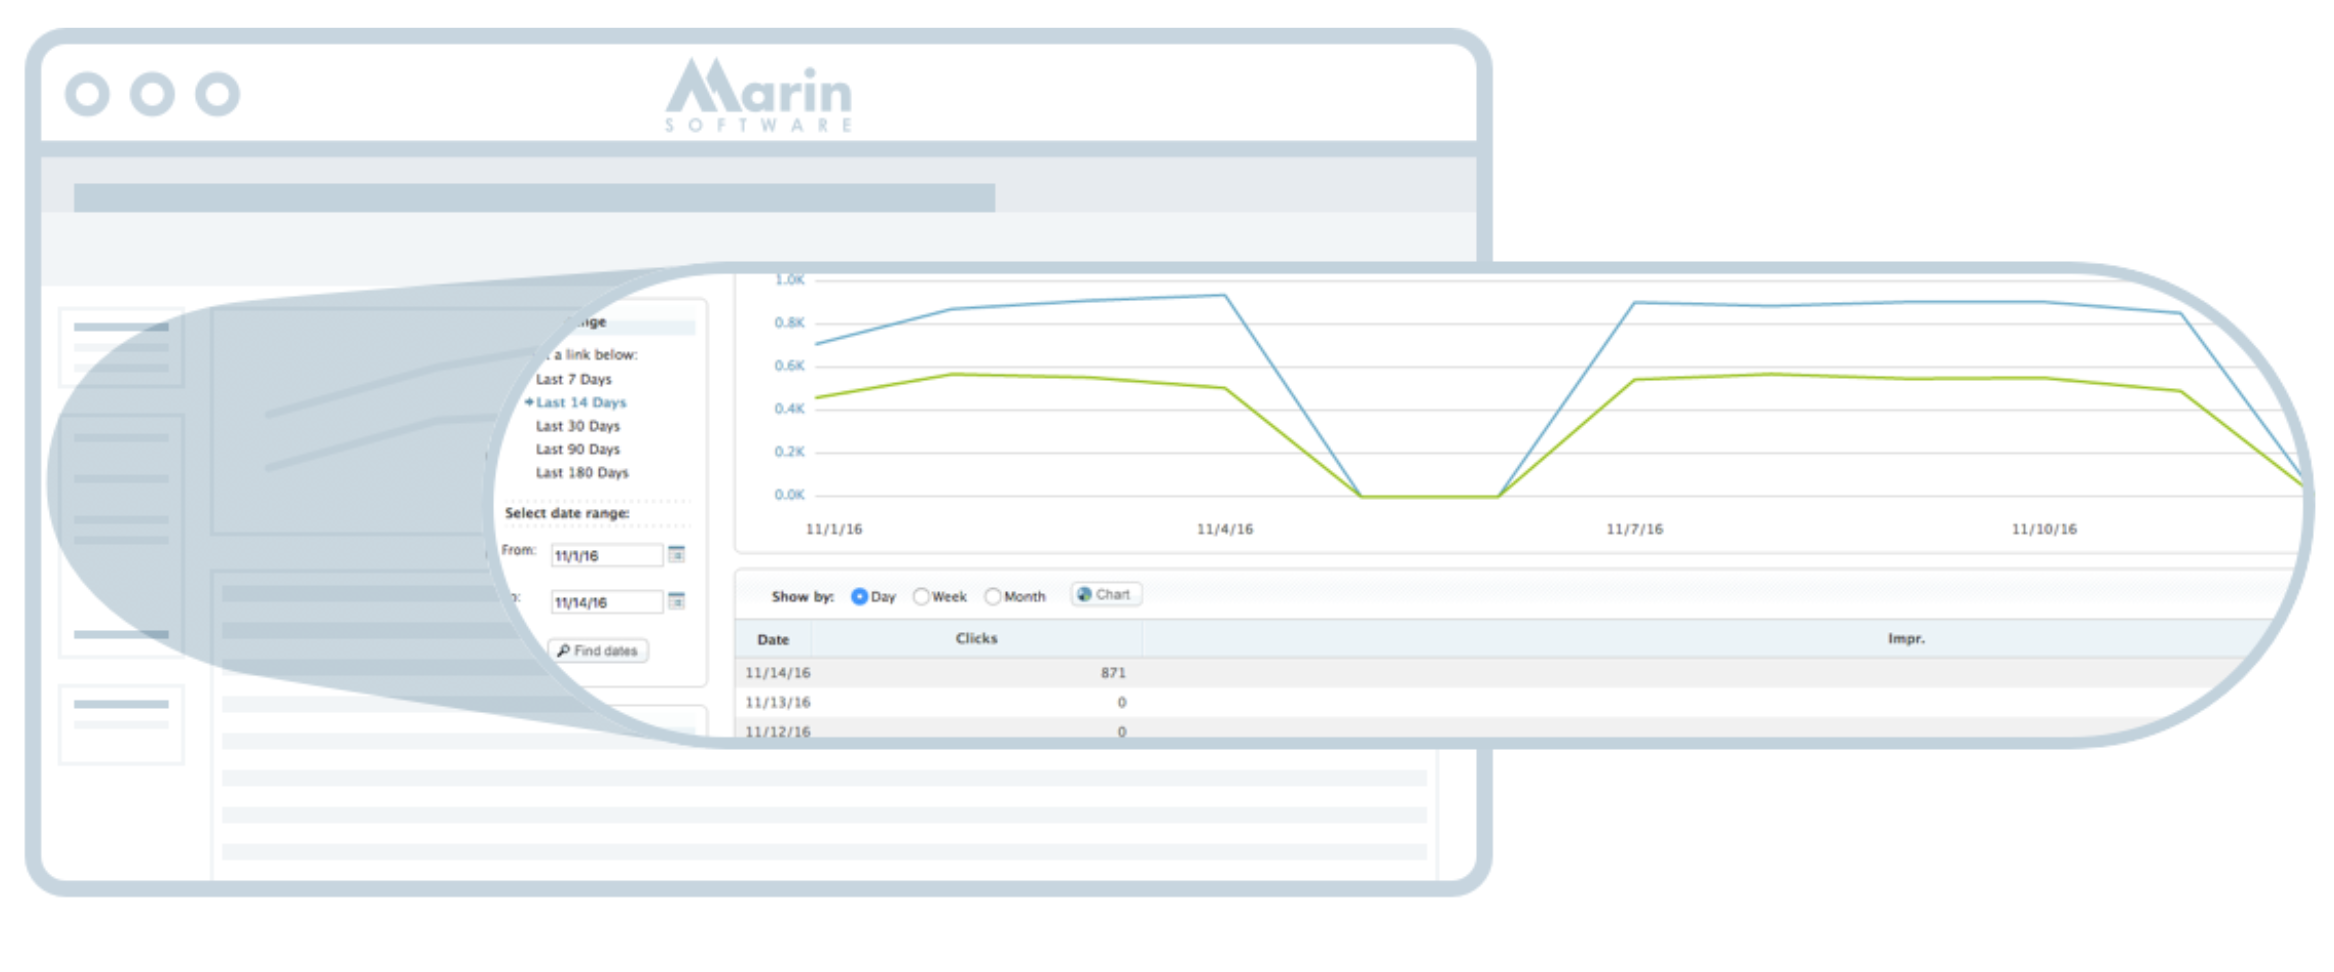The image size is (2334, 972).
Task: Select the 11/14/16 date cell
Action: point(778,673)
